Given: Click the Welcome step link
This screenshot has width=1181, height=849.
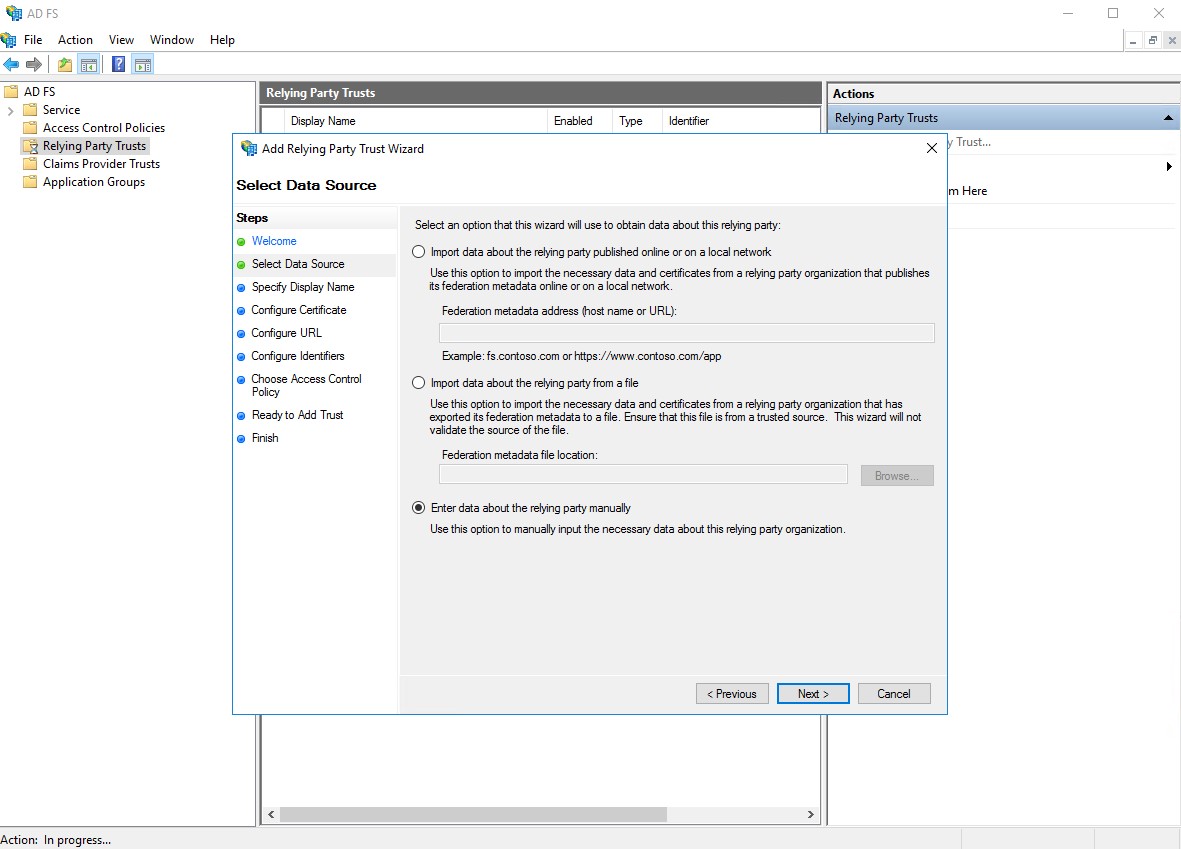Looking at the screenshot, I should (274, 241).
